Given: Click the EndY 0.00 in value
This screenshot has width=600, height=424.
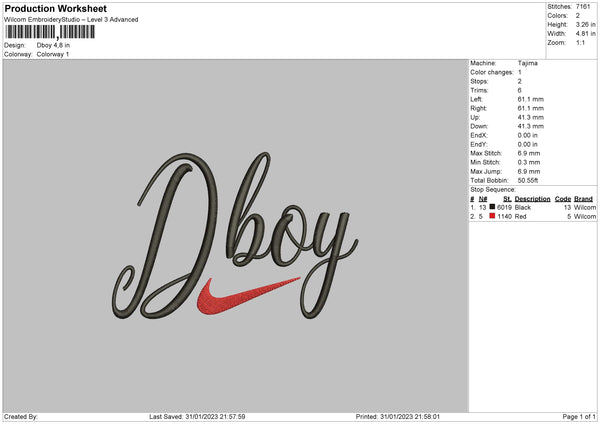Looking at the screenshot, I should pos(527,145).
